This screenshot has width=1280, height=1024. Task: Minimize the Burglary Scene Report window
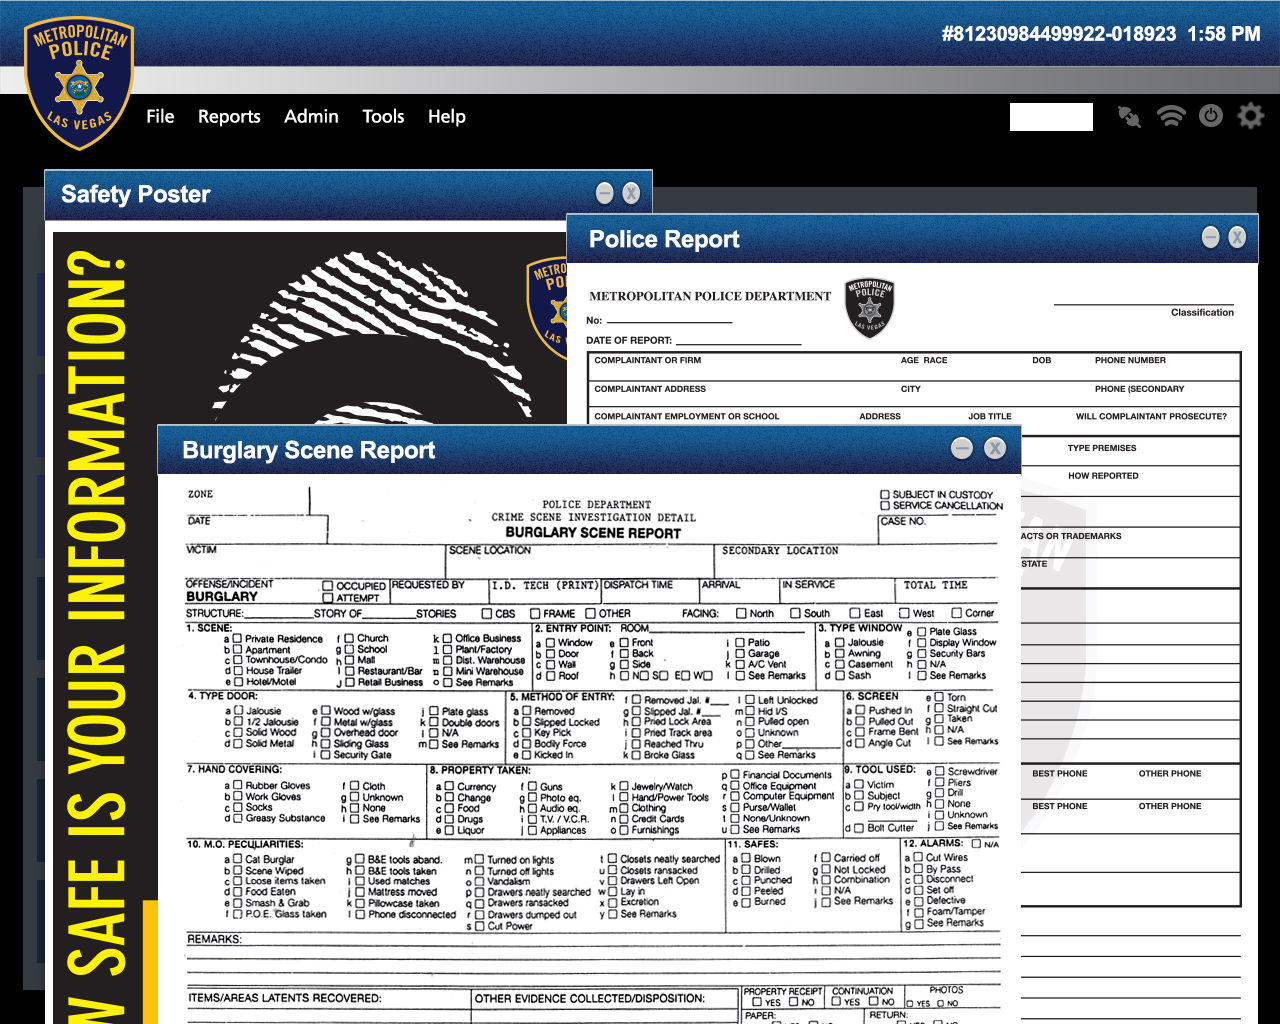(962, 448)
